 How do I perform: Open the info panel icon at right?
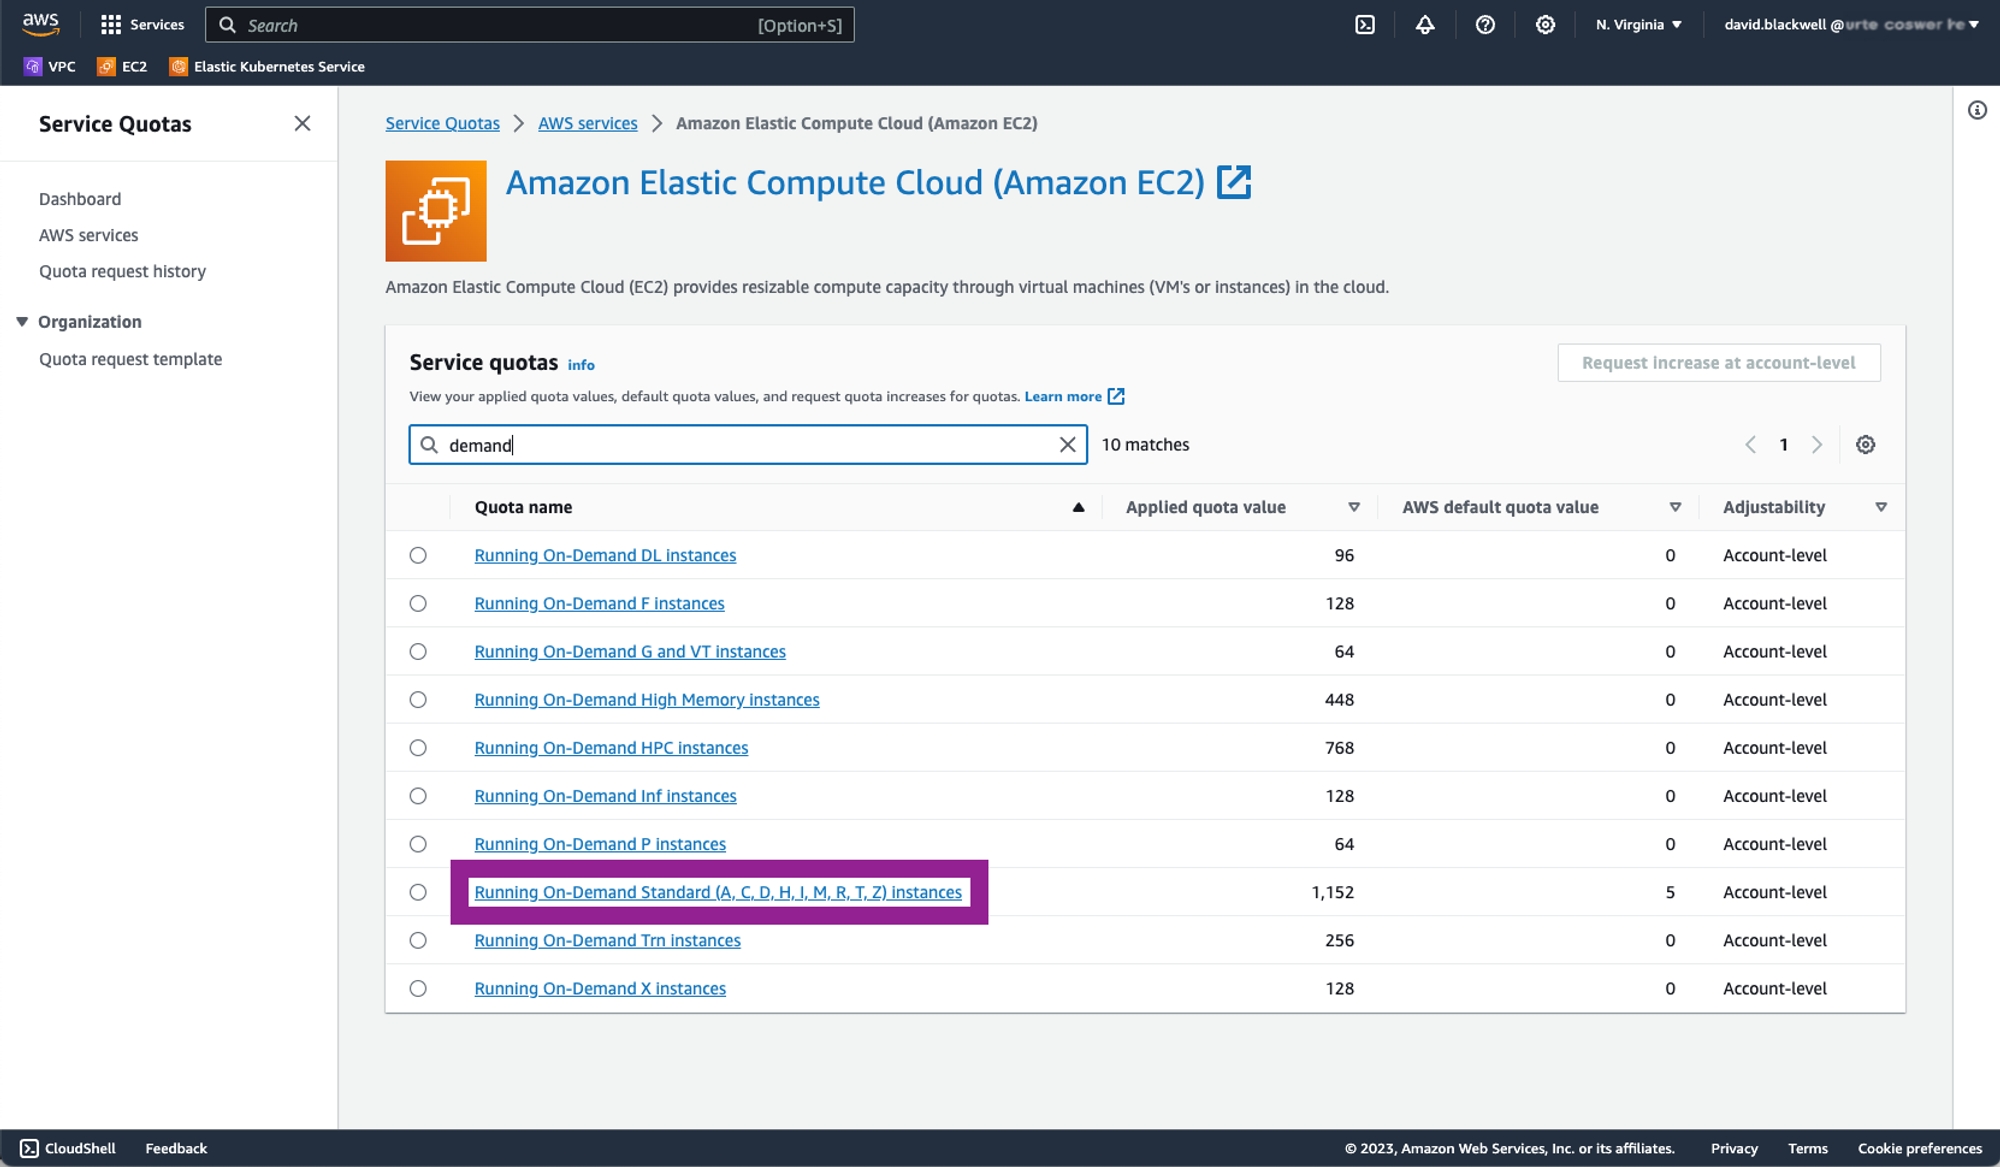point(1977,111)
